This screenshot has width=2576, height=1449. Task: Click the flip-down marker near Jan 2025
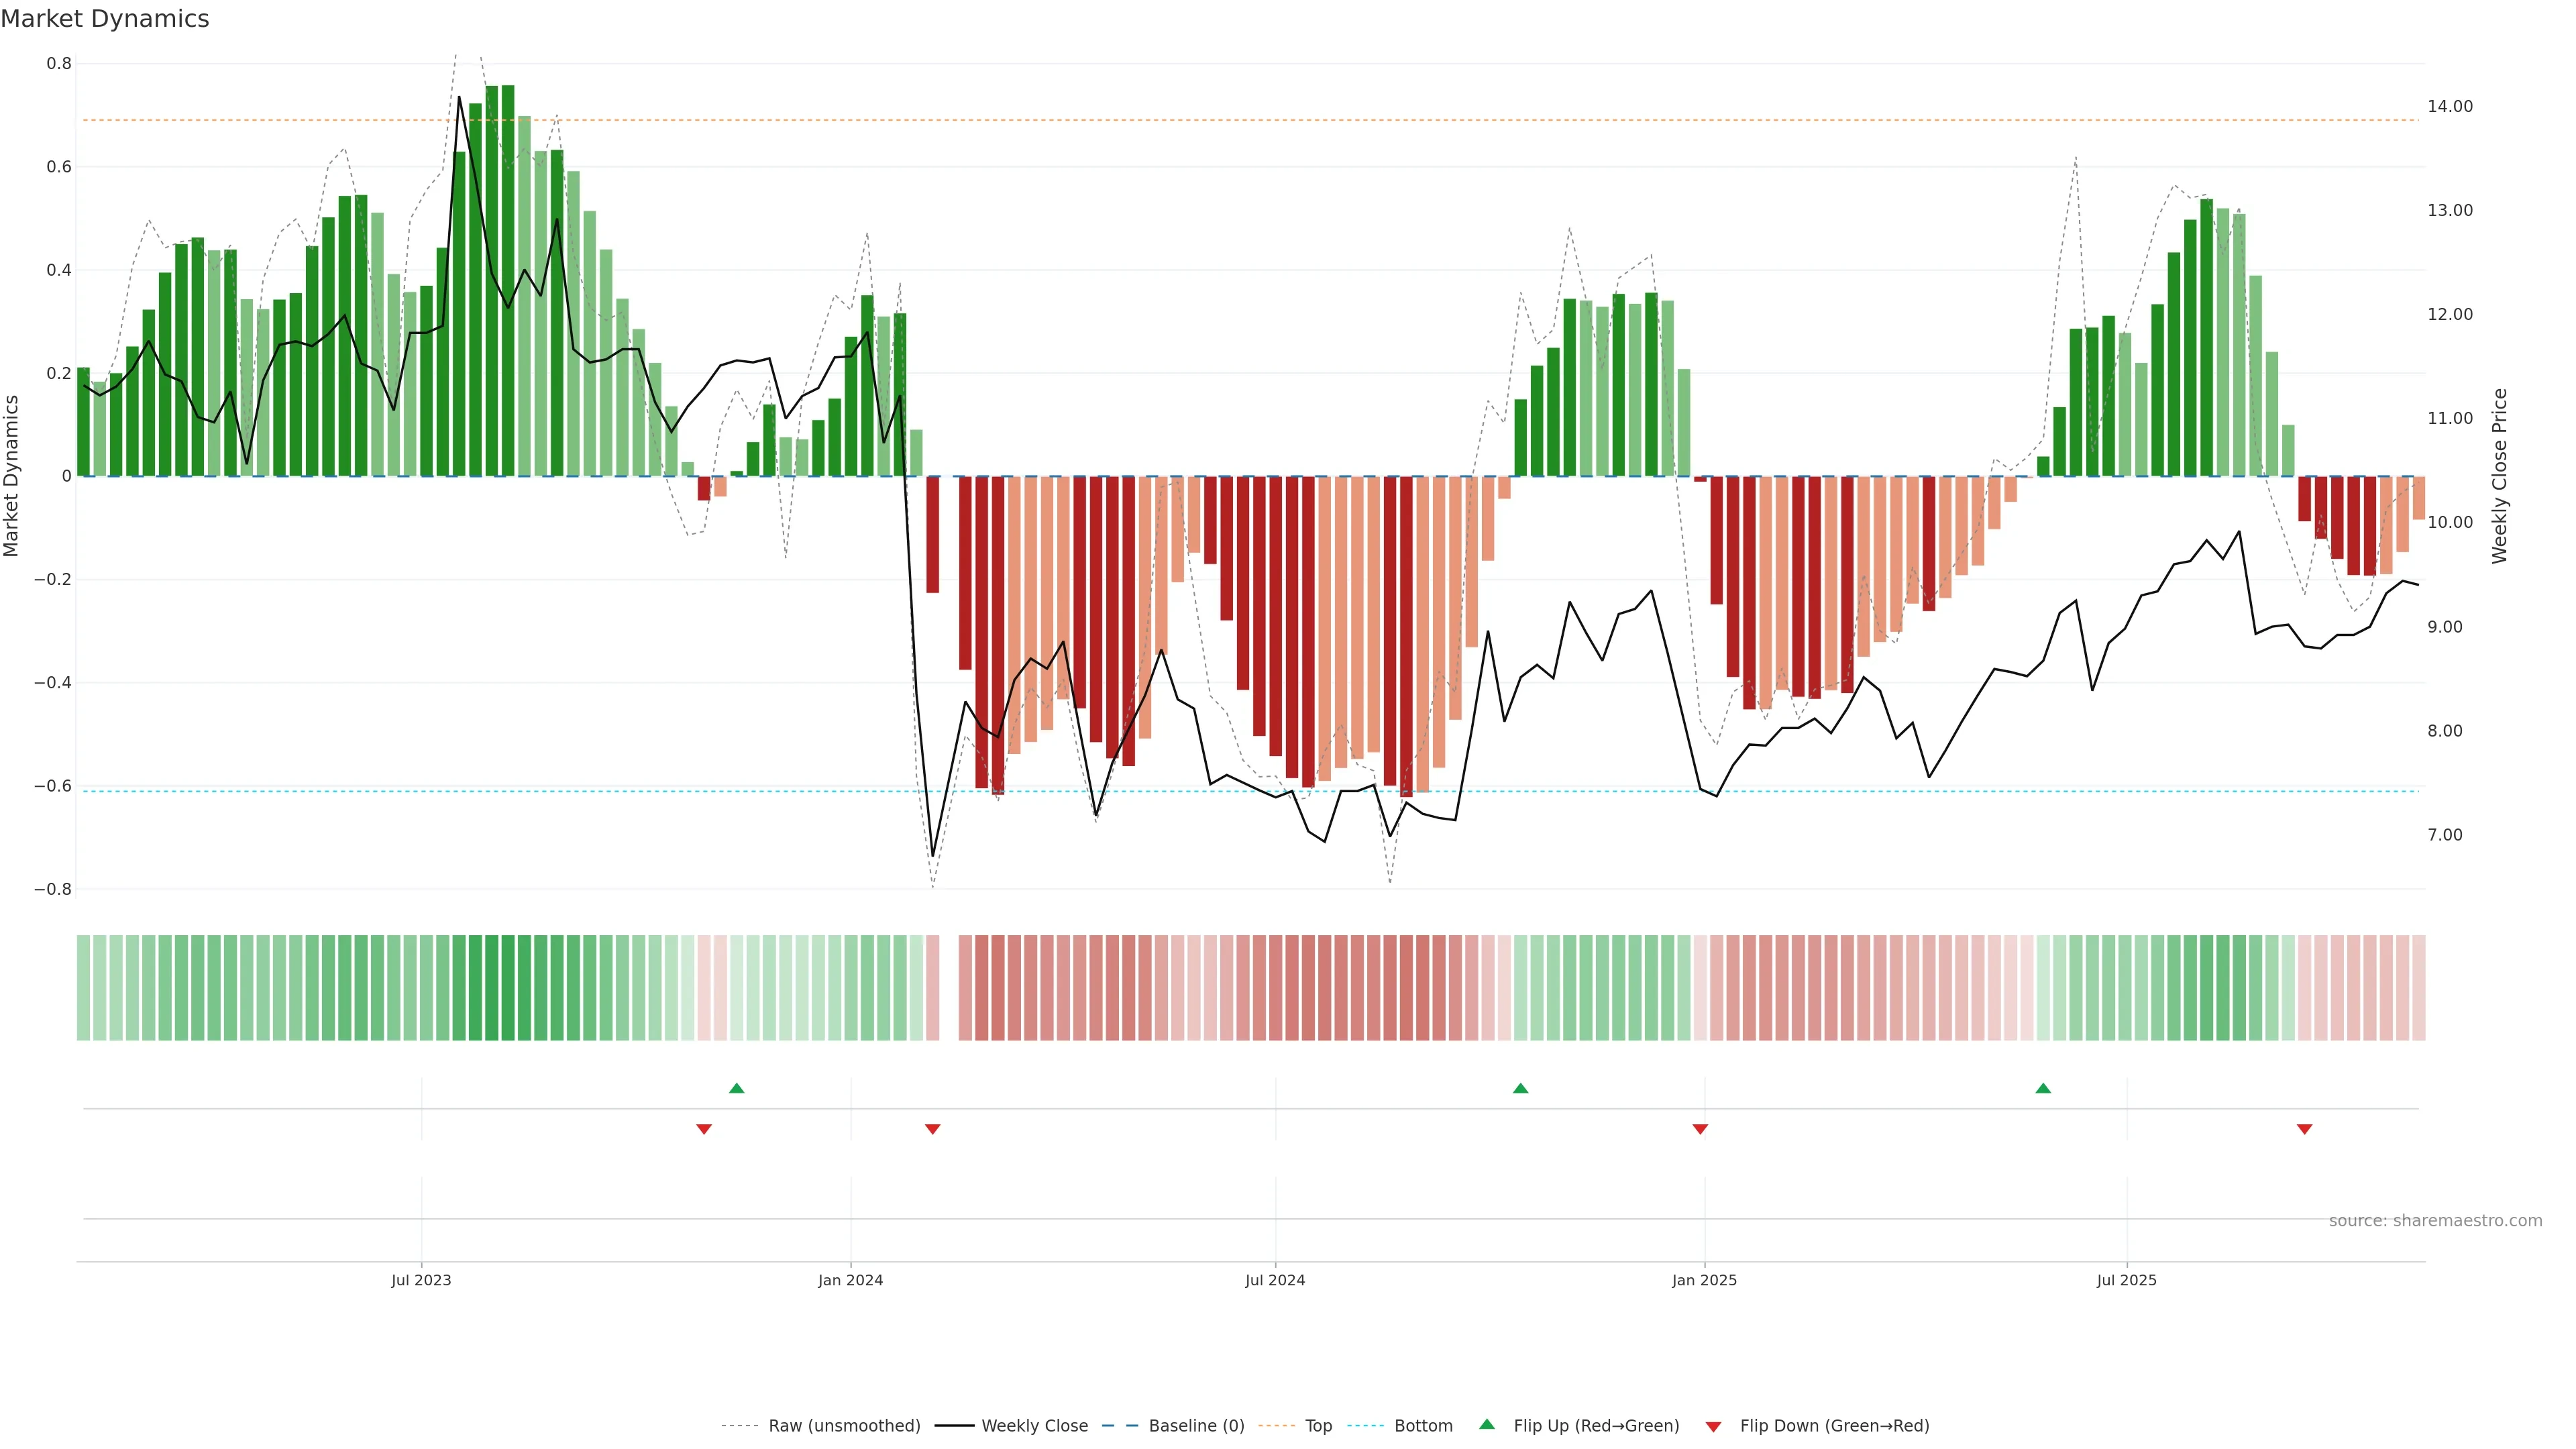point(1700,1129)
